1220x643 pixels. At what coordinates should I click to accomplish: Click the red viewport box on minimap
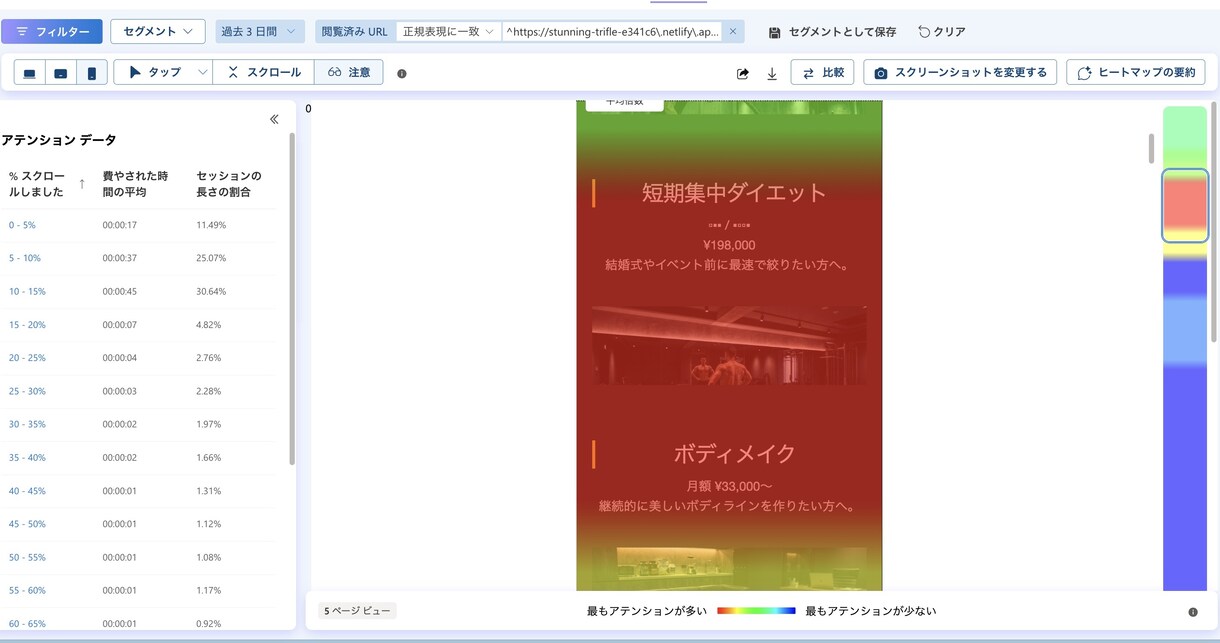point(1185,205)
